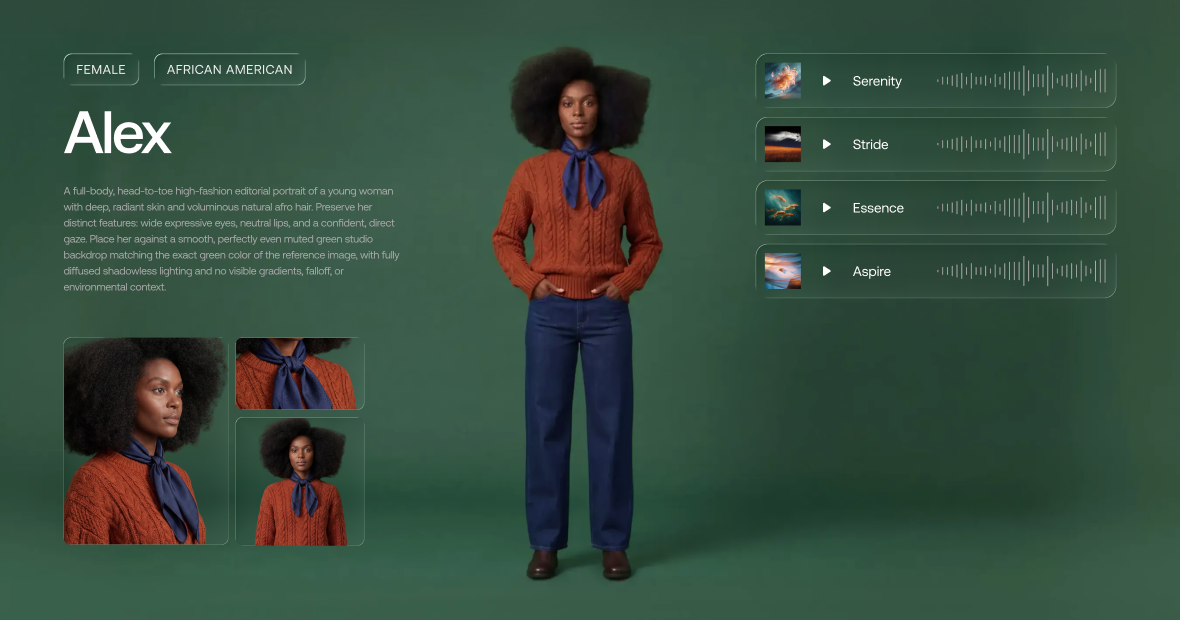
Task: Play the Serenity audio track
Action: coord(827,81)
